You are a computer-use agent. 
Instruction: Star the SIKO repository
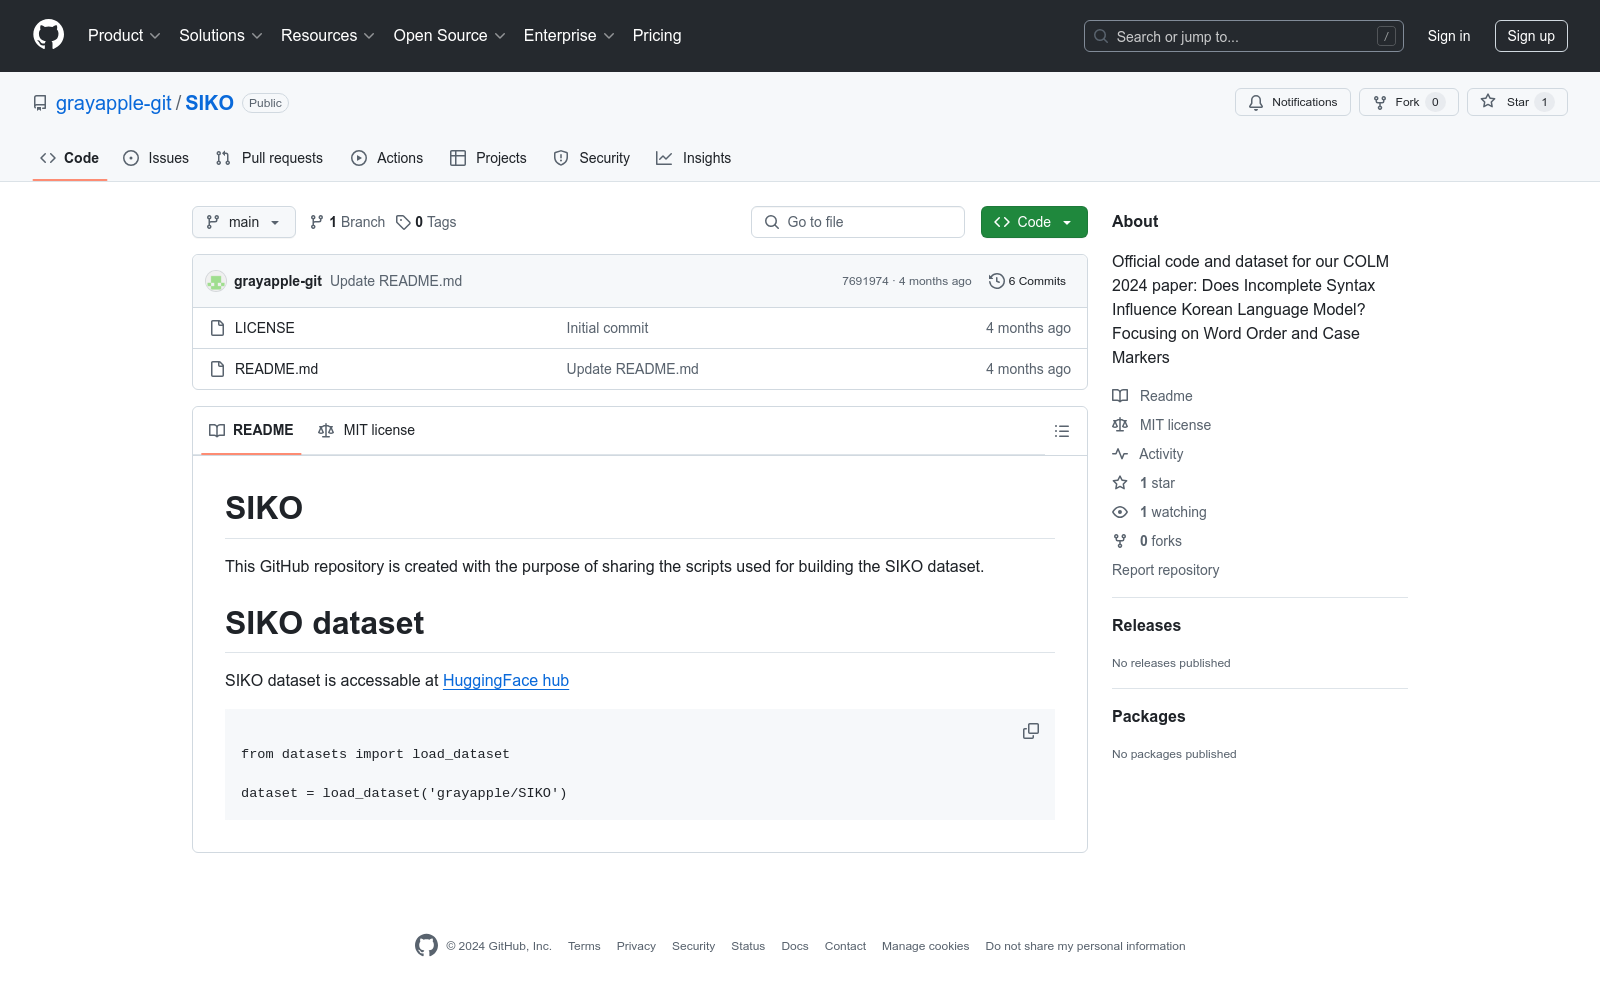(x=1517, y=102)
